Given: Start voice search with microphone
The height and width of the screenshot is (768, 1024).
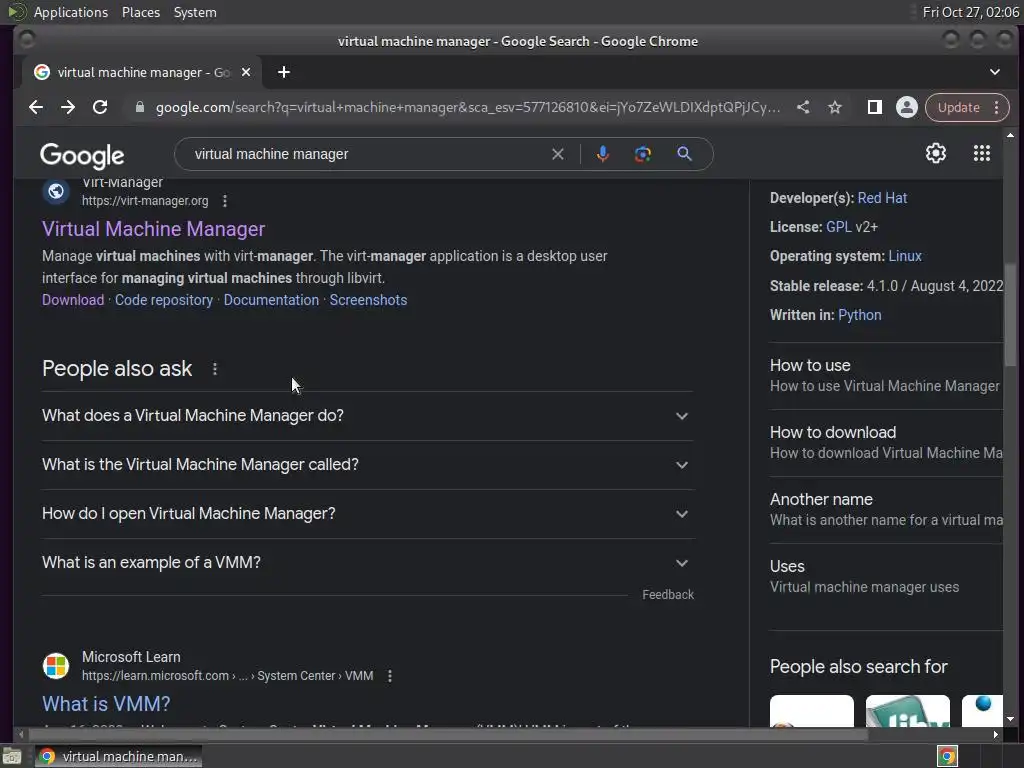Looking at the screenshot, I should (603, 154).
